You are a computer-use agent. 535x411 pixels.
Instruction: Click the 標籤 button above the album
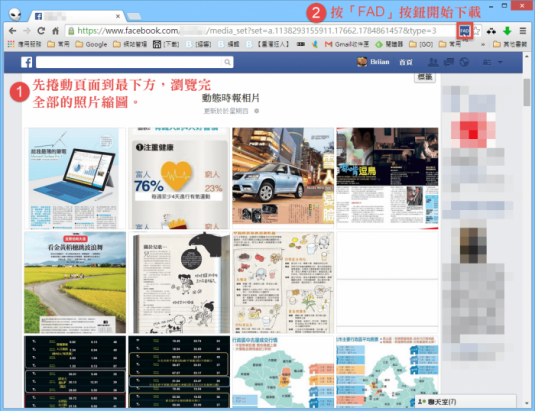tap(425, 77)
